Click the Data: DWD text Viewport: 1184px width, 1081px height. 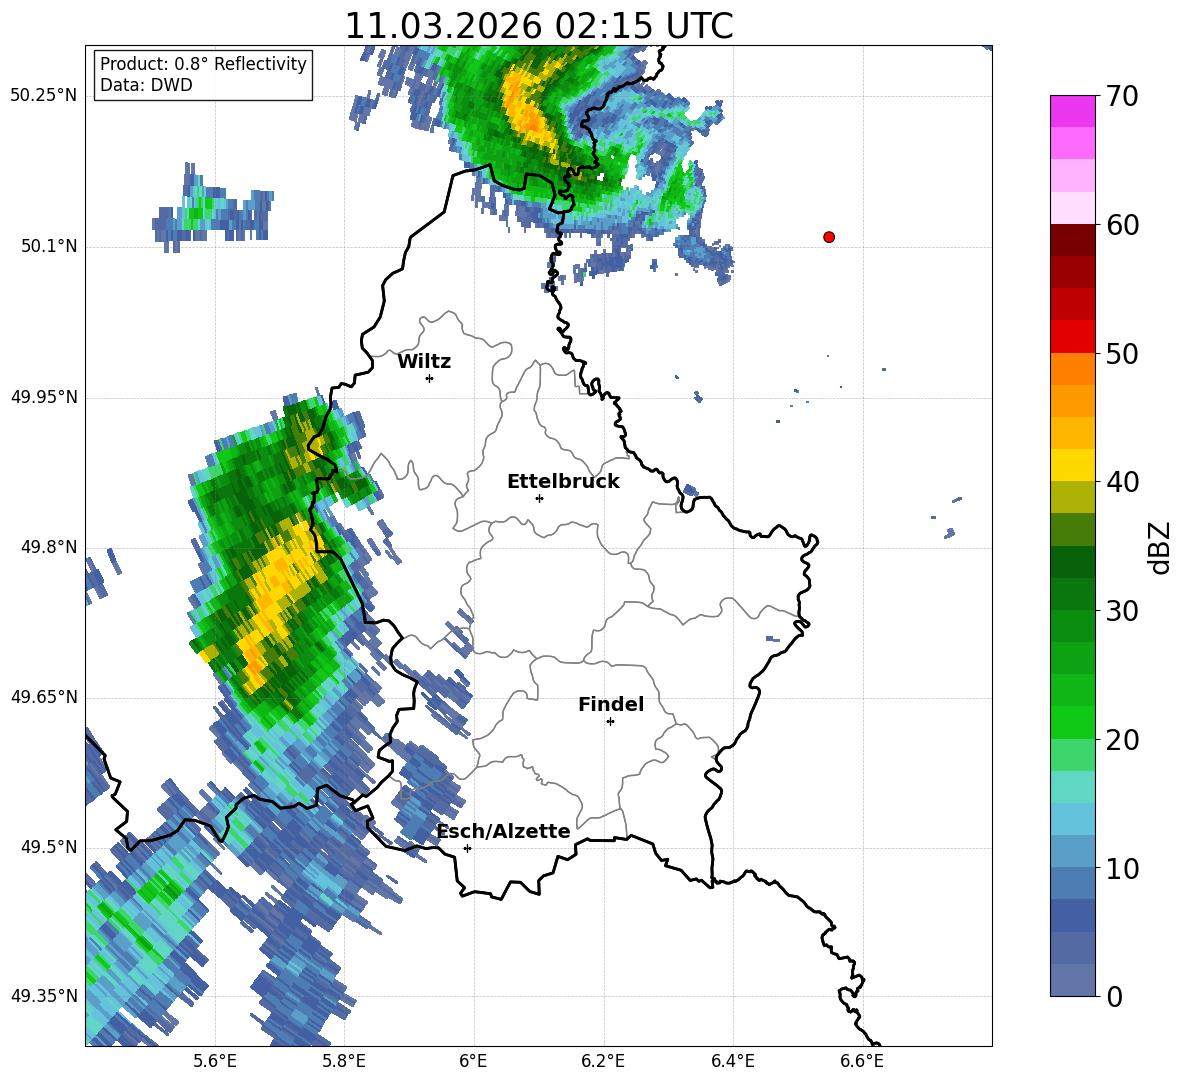(x=146, y=85)
